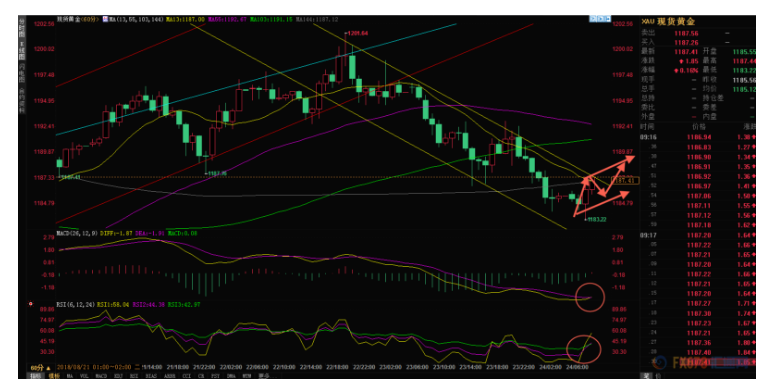Select the VOL indicator tab
Screen dimensions: 770x392
[84, 376]
